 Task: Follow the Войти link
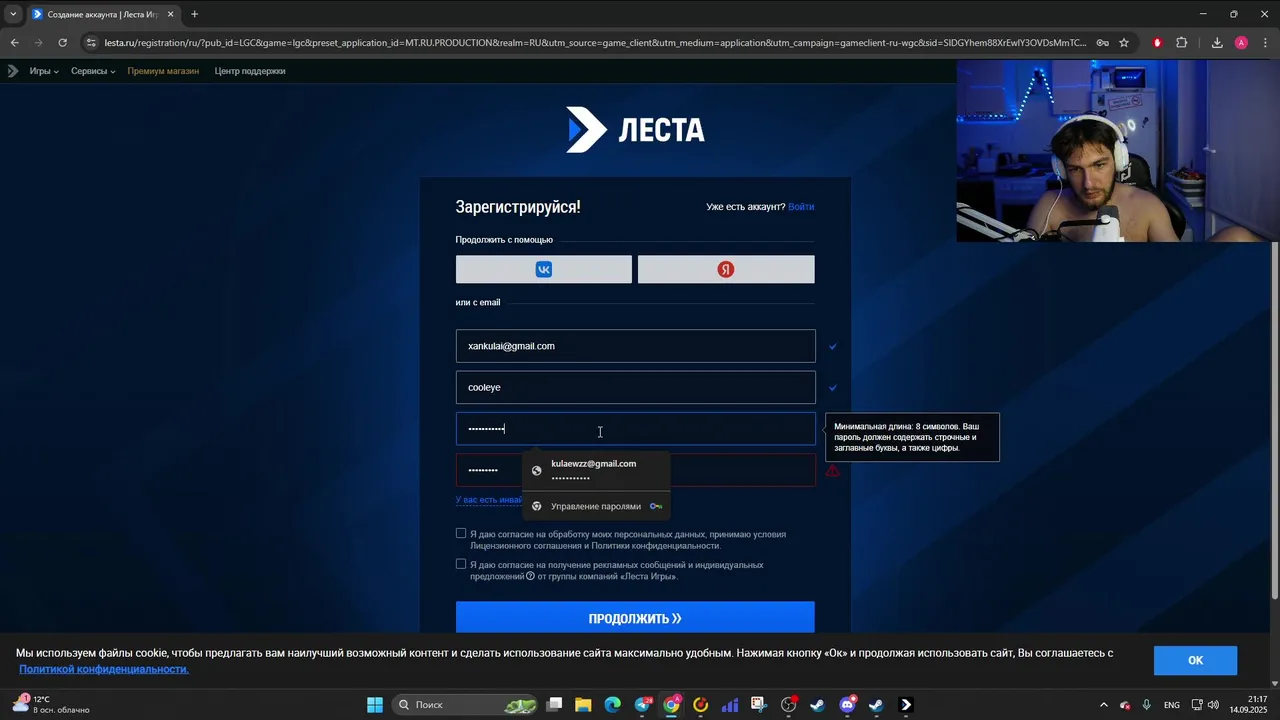coord(801,207)
